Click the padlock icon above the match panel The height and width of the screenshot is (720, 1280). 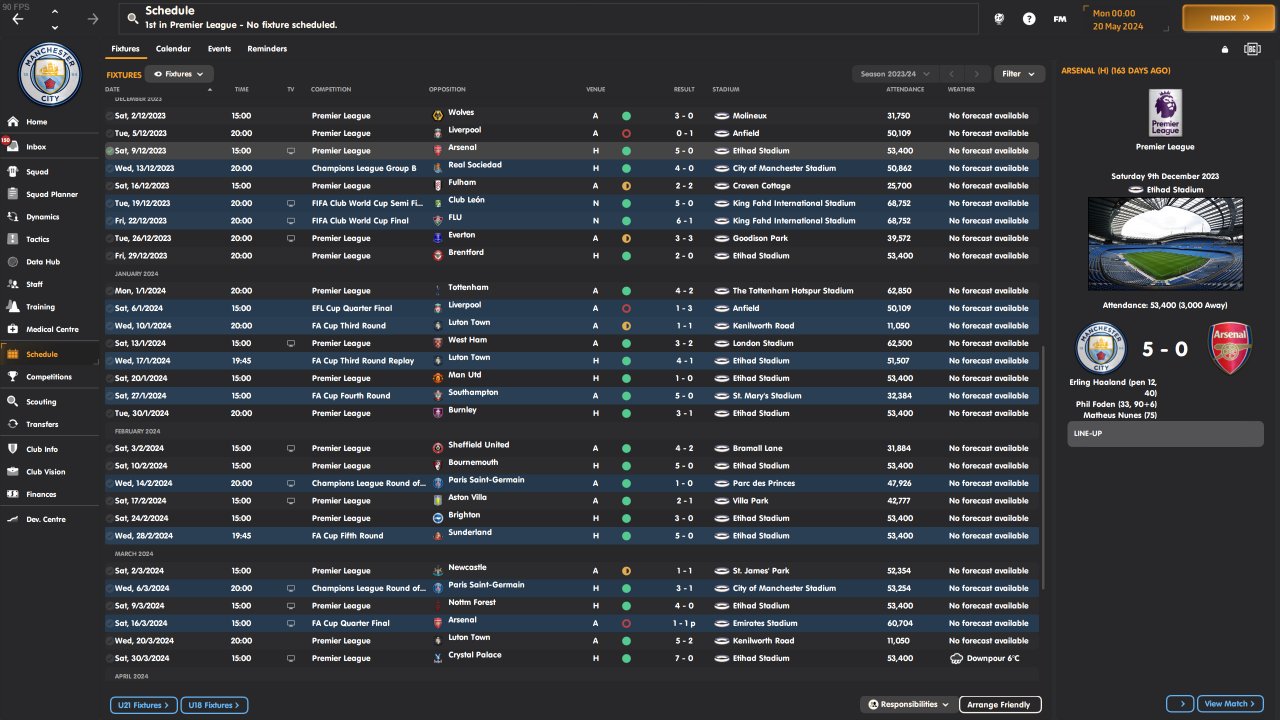(x=1225, y=49)
